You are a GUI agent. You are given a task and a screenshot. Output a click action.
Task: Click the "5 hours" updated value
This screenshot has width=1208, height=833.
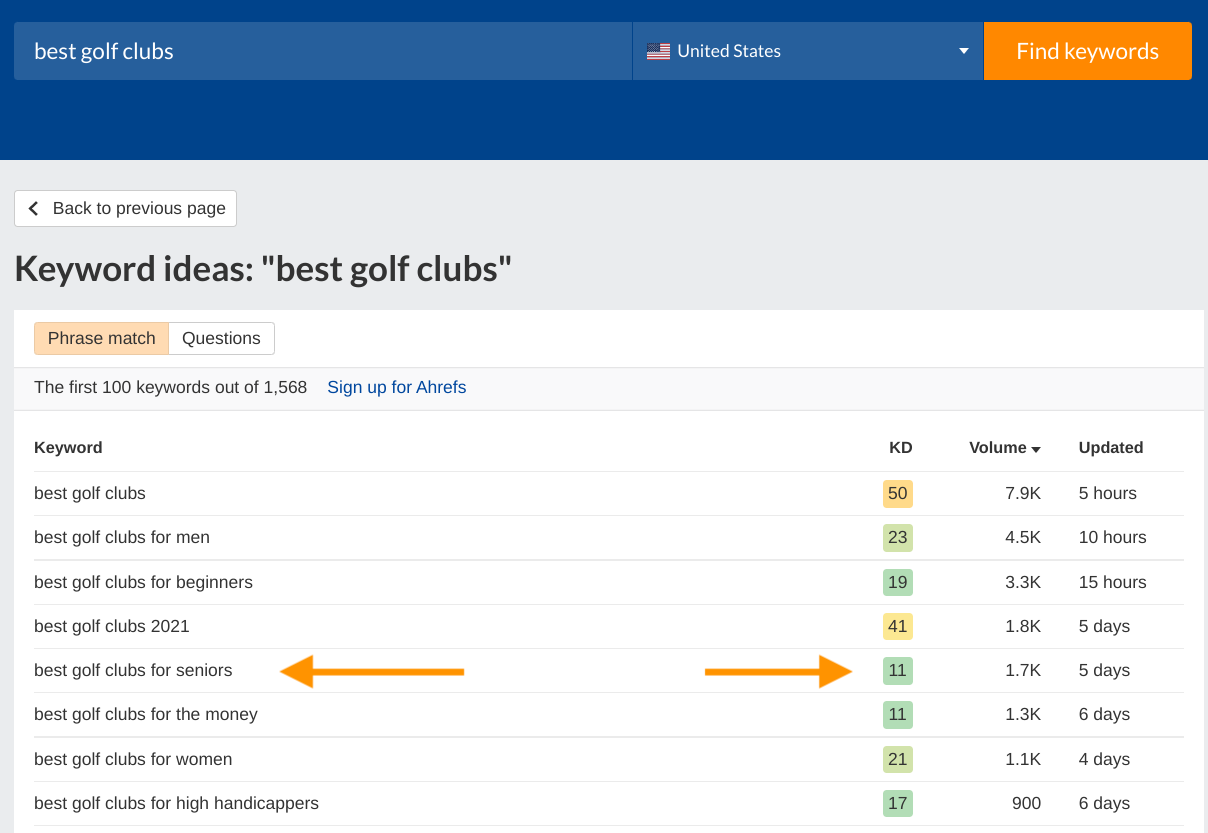(1108, 493)
